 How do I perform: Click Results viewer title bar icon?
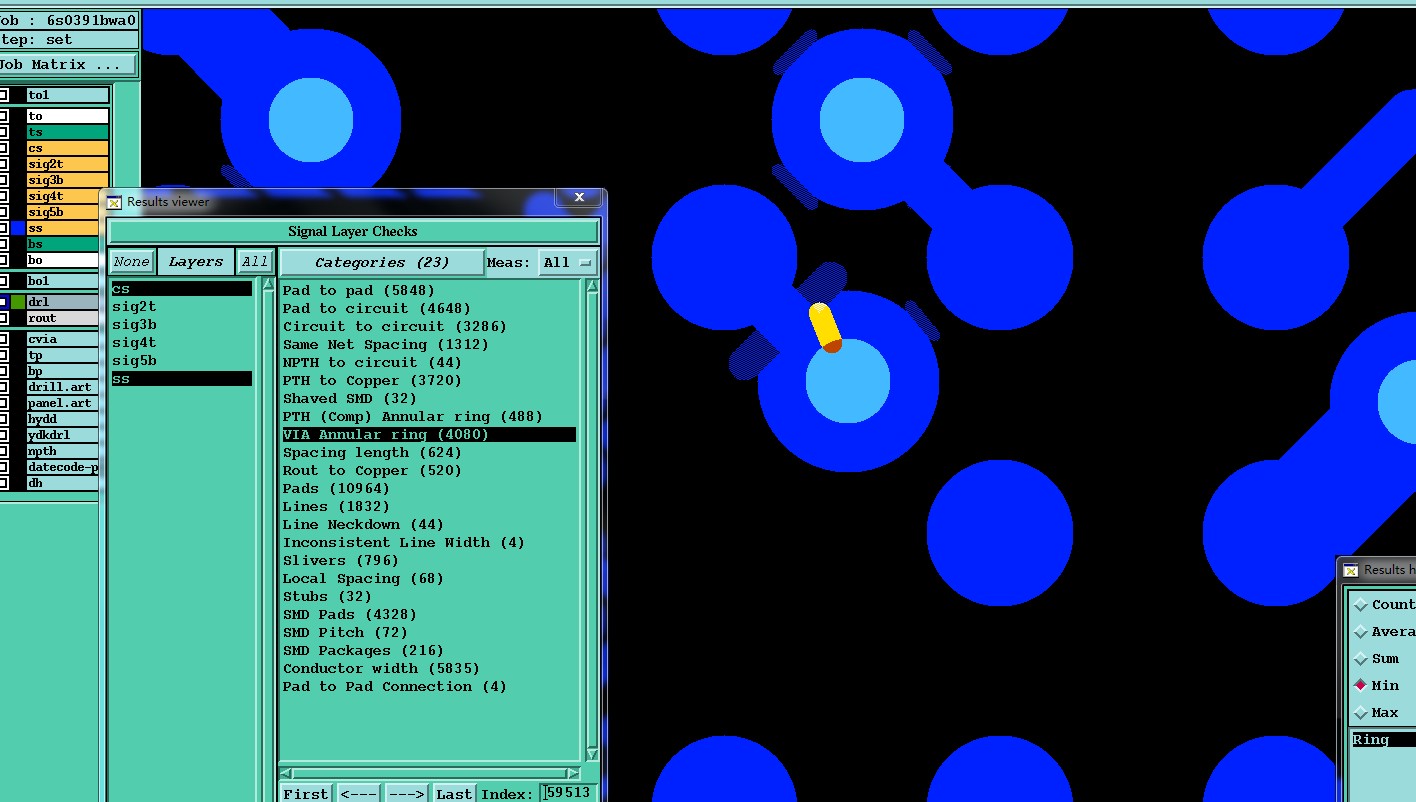[114, 202]
